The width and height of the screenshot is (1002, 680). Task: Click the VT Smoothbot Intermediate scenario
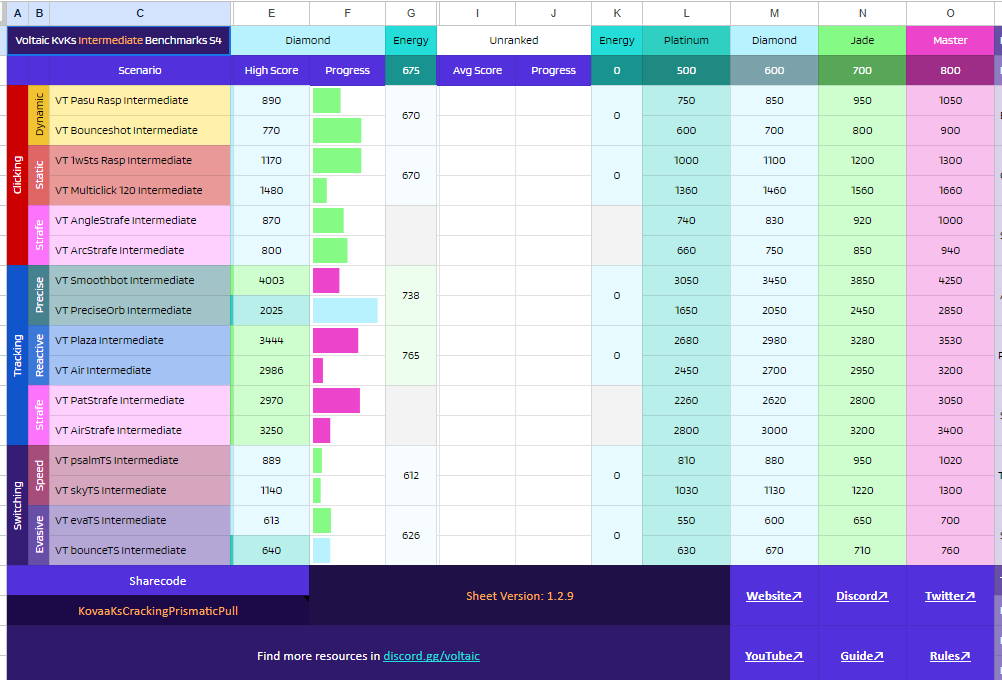click(140, 281)
